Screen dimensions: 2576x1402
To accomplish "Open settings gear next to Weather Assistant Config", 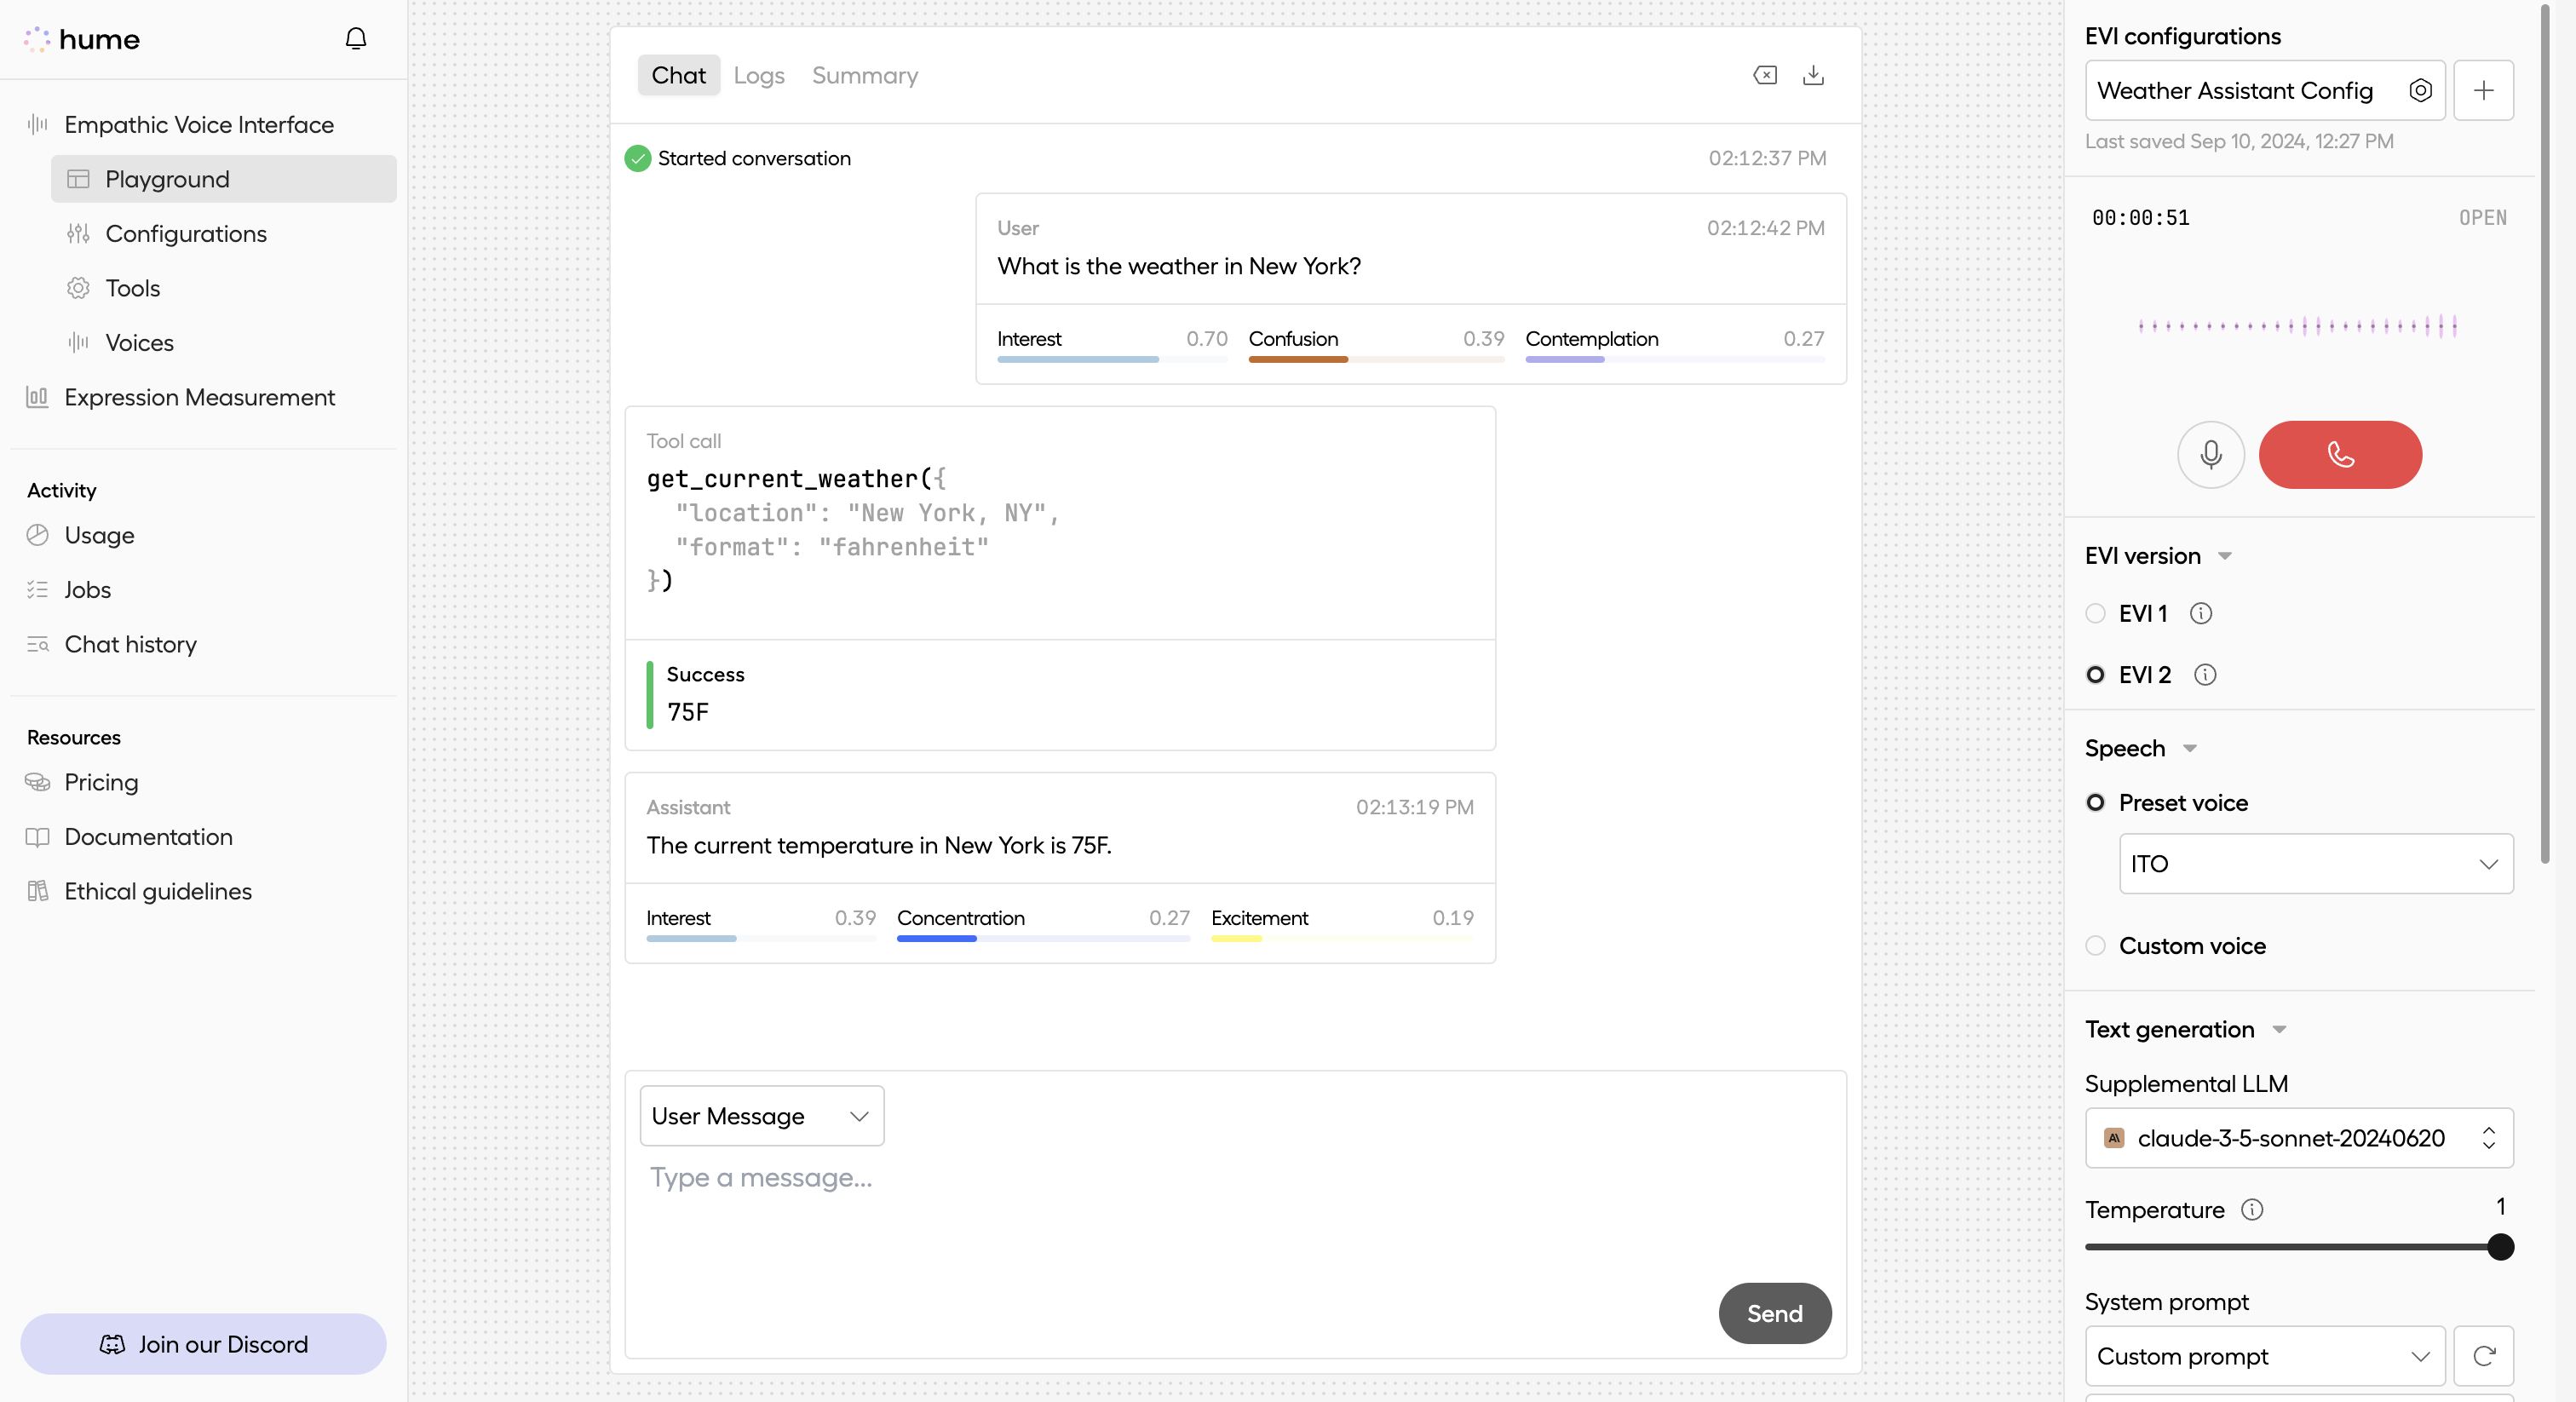I will [x=2421, y=90].
